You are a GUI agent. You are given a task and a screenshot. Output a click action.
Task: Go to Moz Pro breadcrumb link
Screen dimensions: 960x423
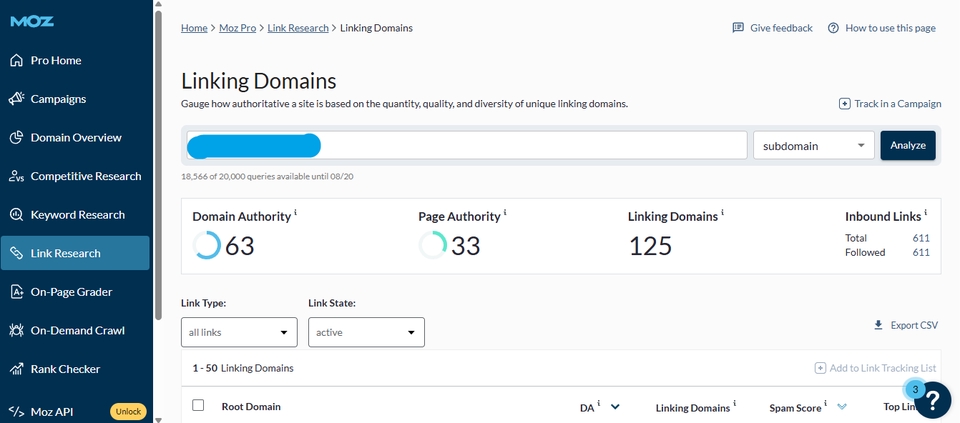point(238,28)
